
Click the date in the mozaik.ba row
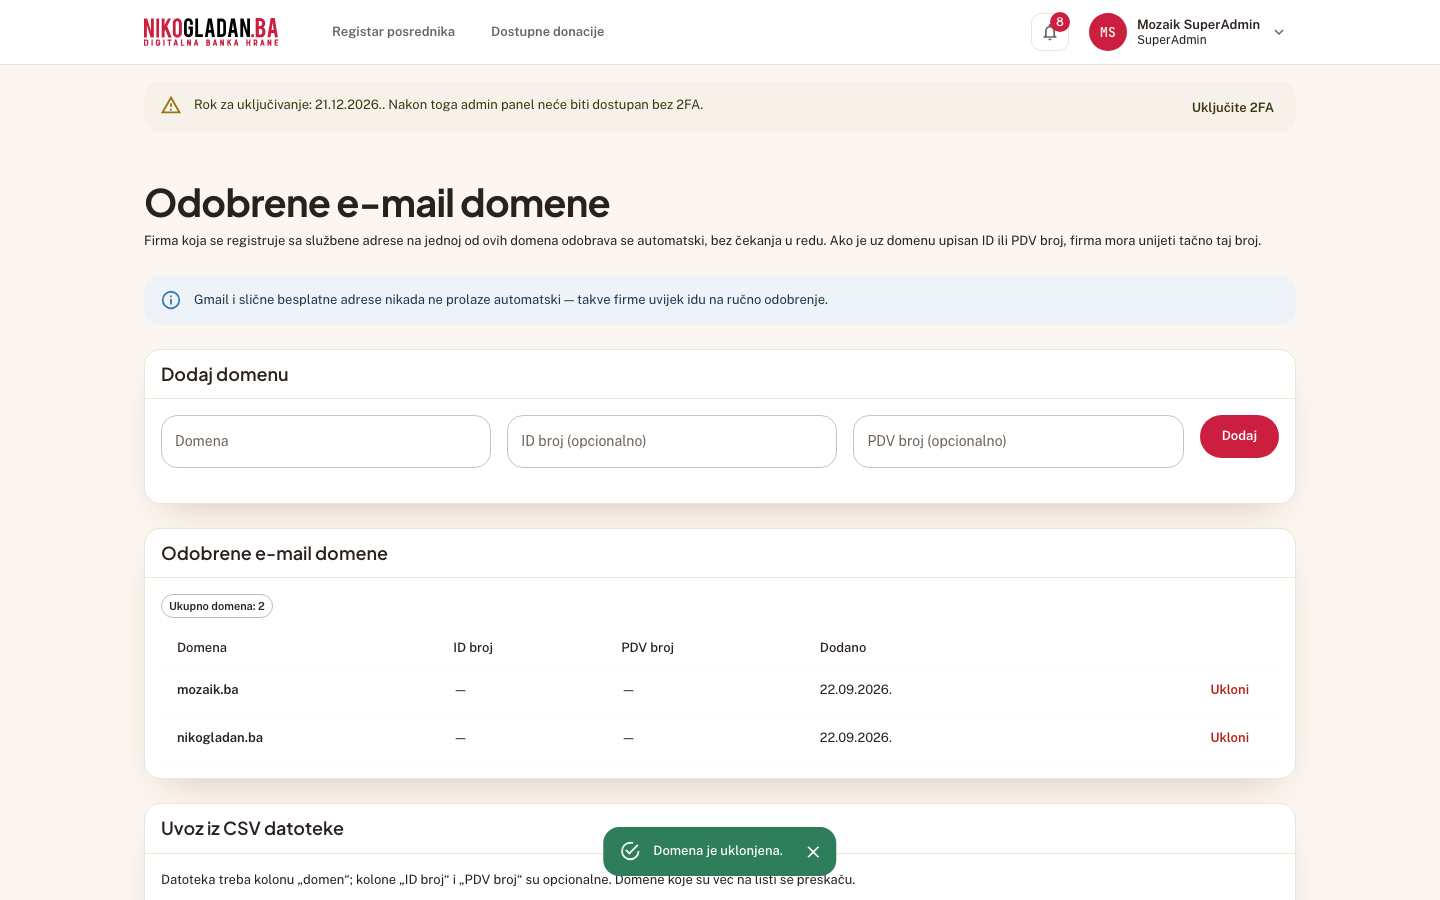click(x=856, y=689)
